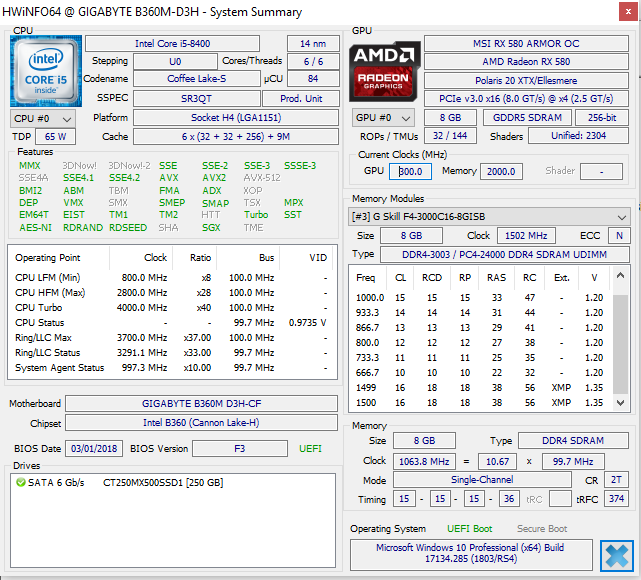Click the BIOS Version F3 field
This screenshot has width=641, height=580.
point(240,448)
